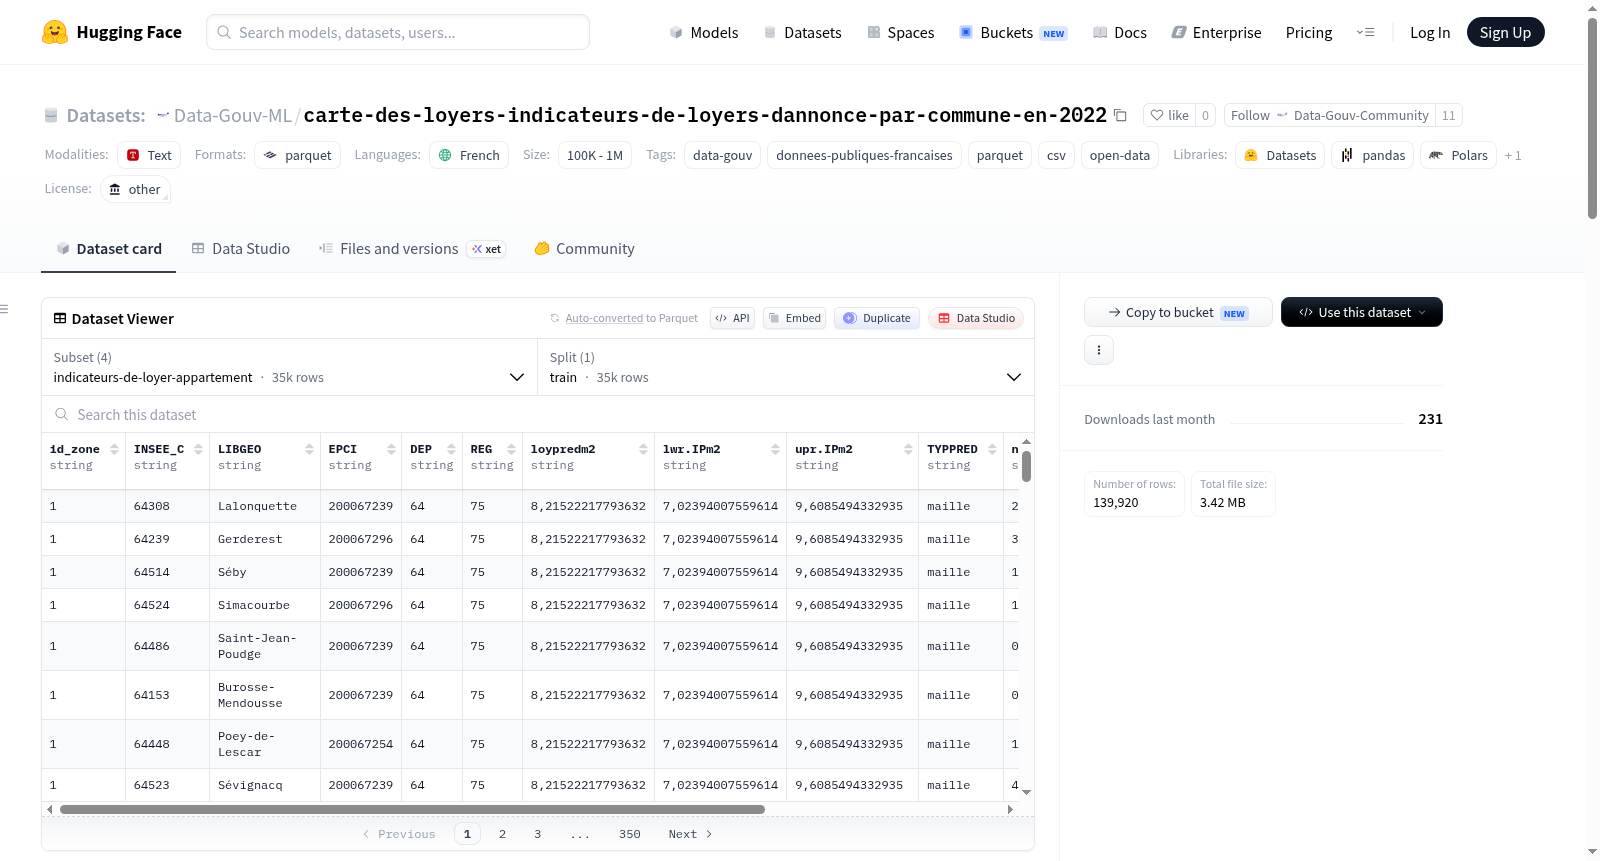This screenshot has height=861, width=1600.
Task: Expand the navigation overflow menu
Action: pos(1365,32)
